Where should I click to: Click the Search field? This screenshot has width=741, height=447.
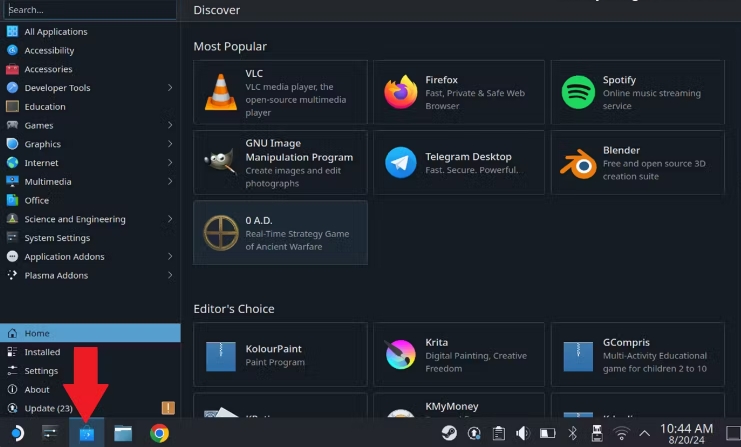(x=90, y=10)
